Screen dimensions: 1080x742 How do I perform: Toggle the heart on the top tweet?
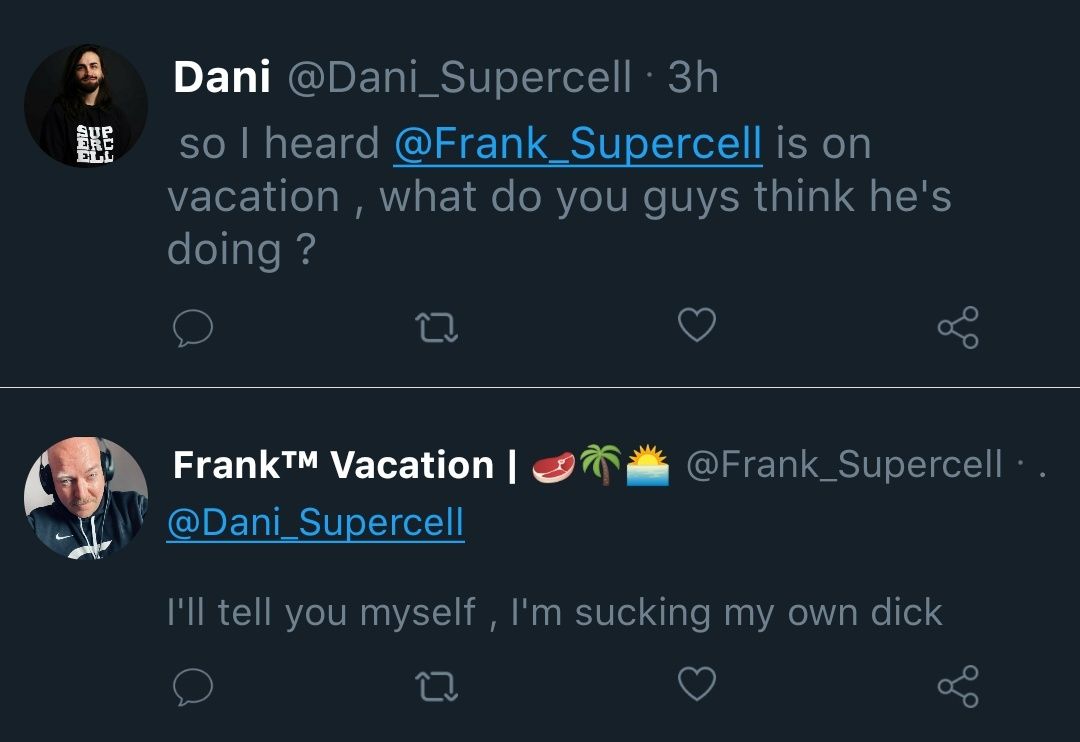(x=697, y=326)
